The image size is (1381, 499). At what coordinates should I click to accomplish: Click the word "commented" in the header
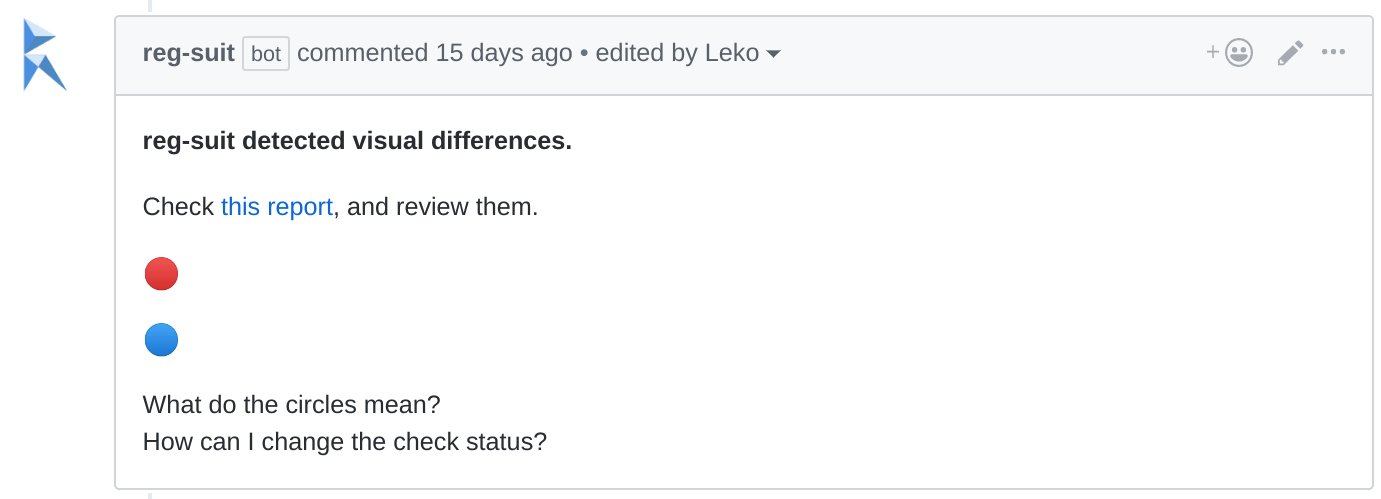362,53
